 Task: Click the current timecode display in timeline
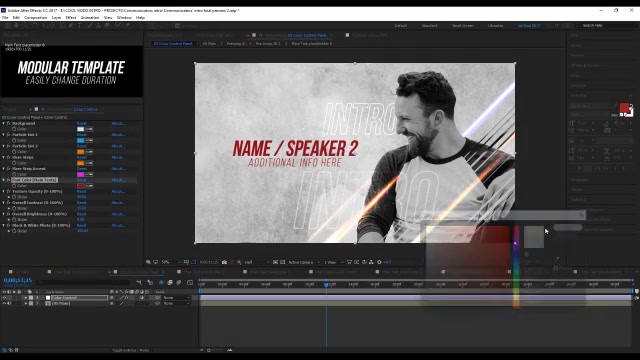coord(18,280)
